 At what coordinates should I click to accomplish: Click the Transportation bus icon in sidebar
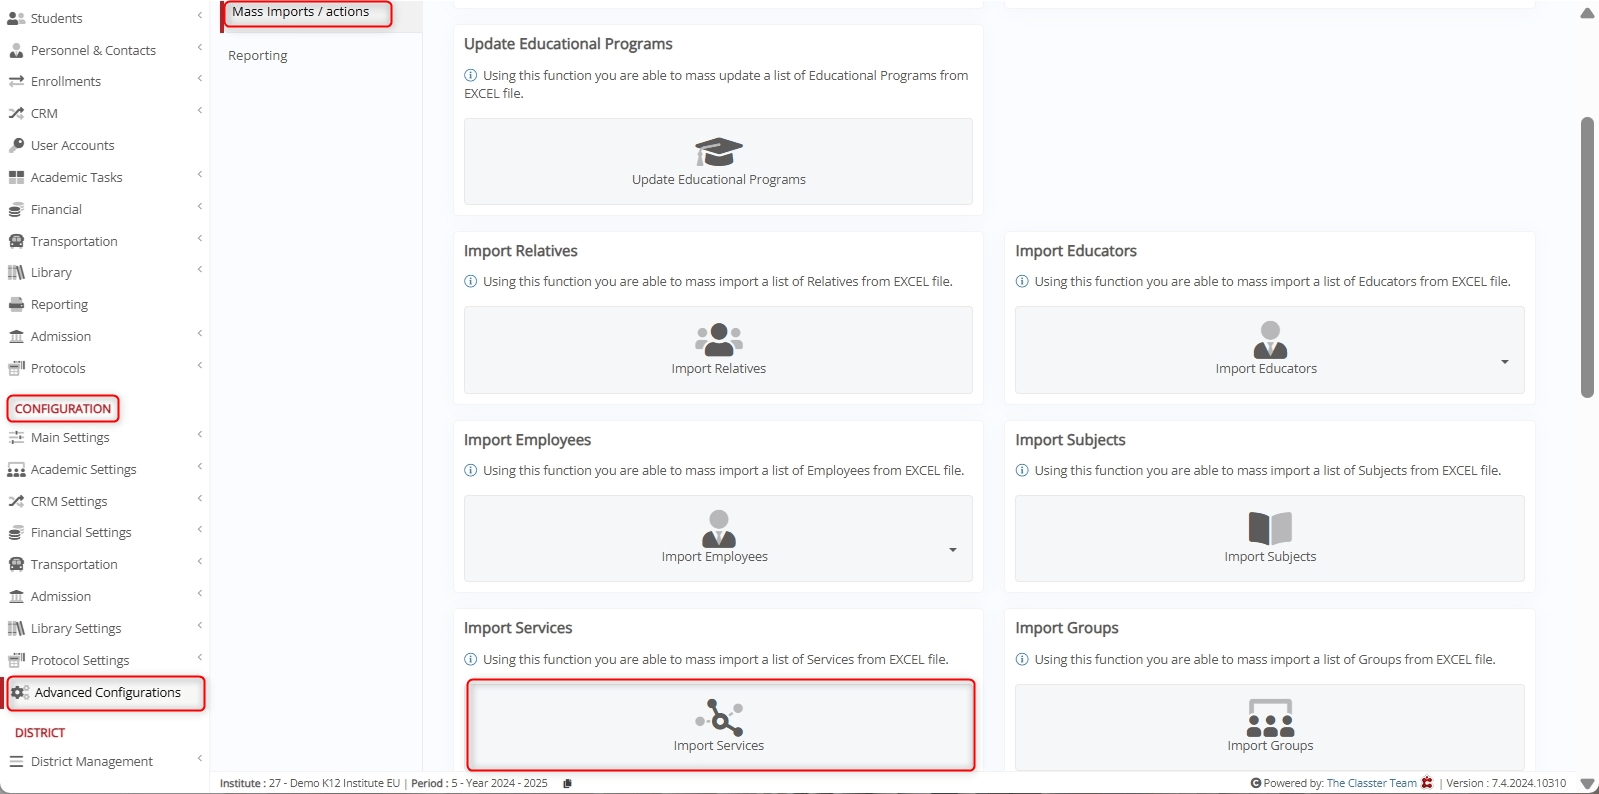(x=16, y=241)
